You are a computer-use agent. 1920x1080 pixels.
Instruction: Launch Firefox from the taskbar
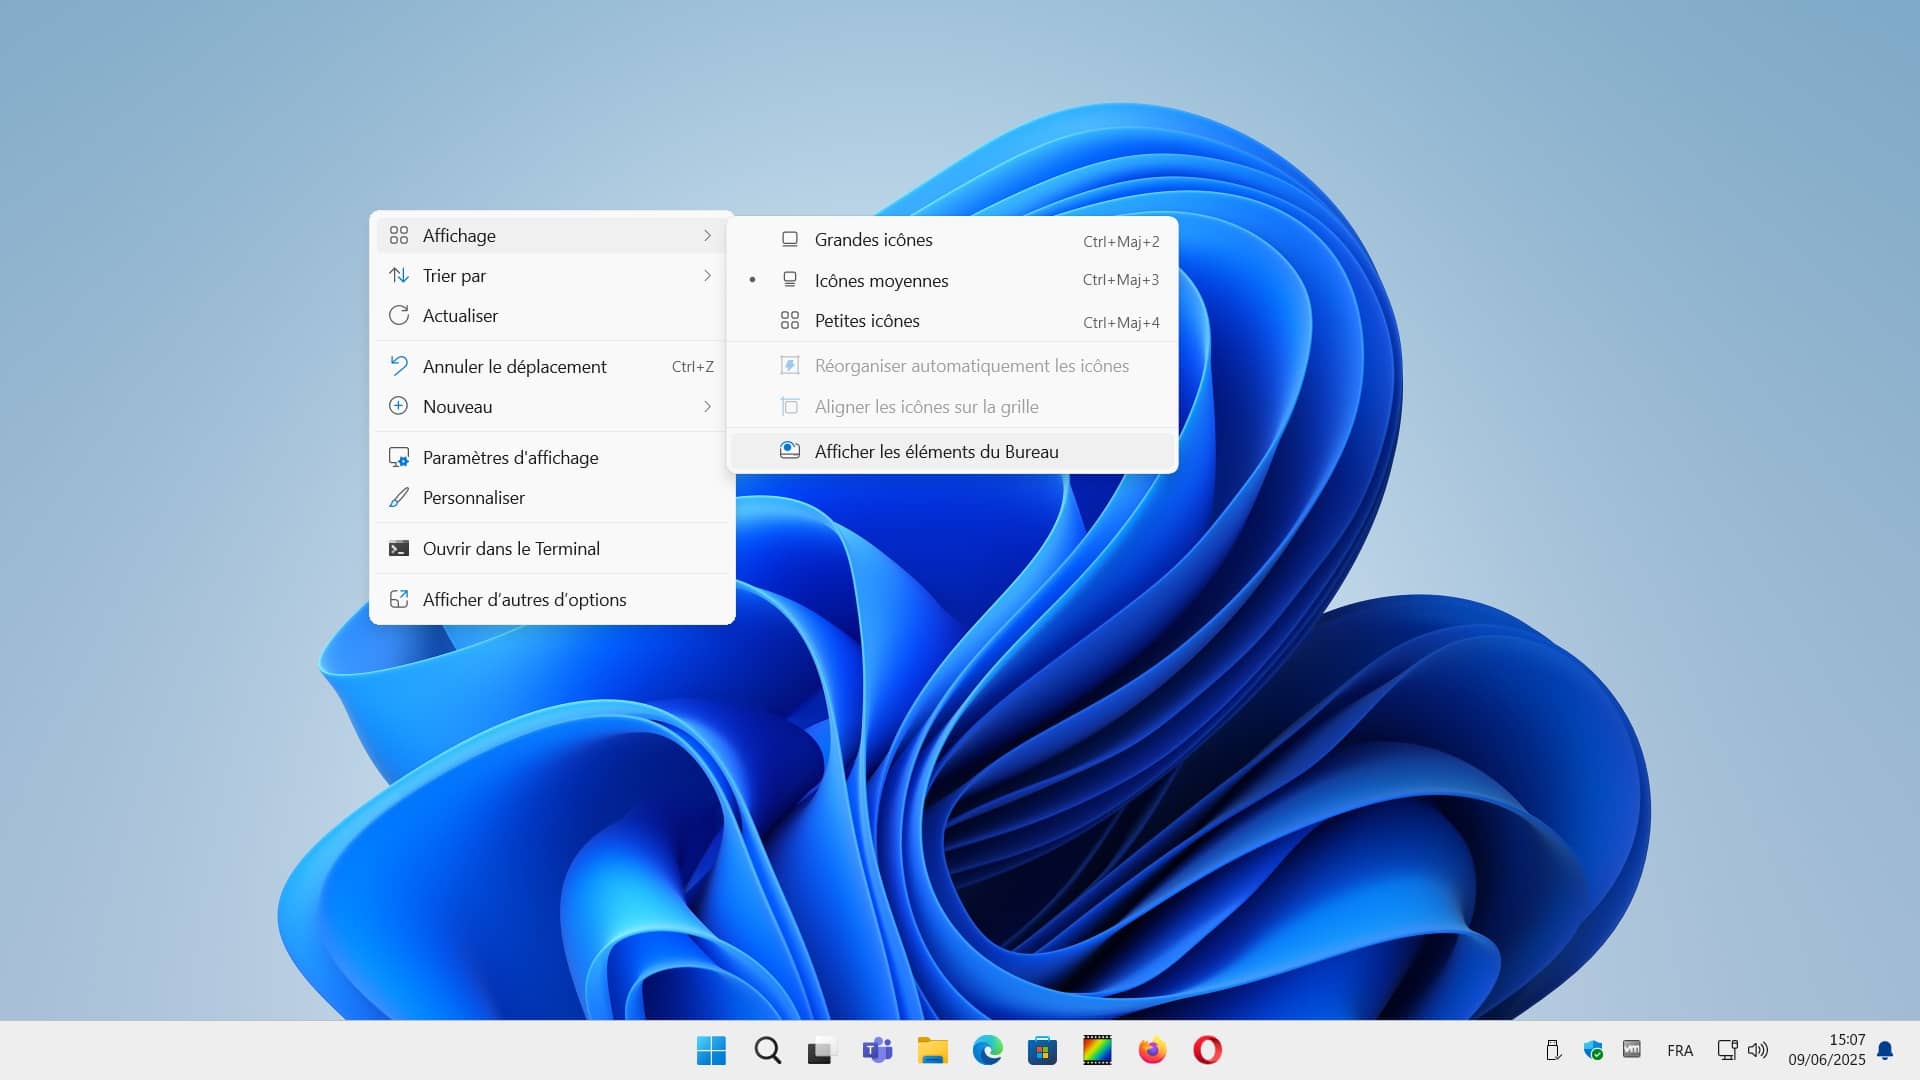tap(1152, 1050)
